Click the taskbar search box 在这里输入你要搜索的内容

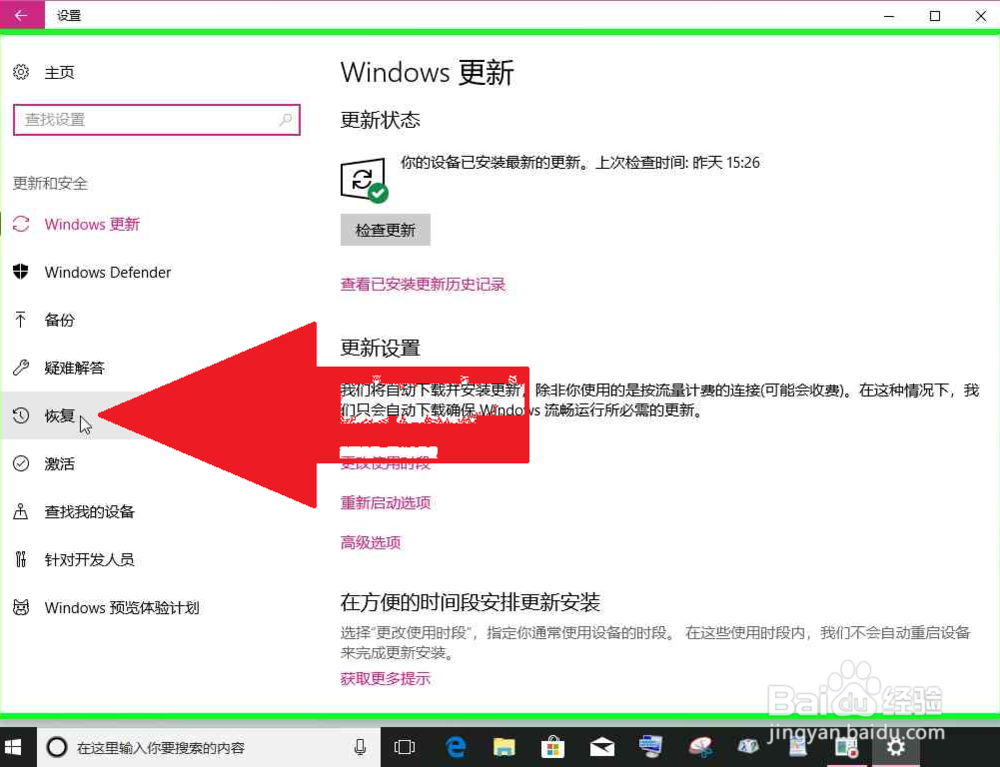209,747
